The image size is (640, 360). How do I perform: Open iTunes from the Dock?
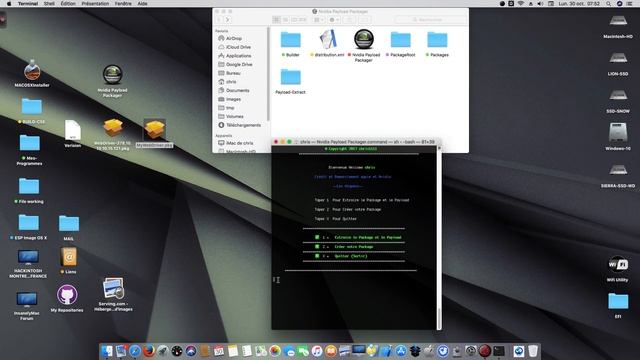point(317,351)
